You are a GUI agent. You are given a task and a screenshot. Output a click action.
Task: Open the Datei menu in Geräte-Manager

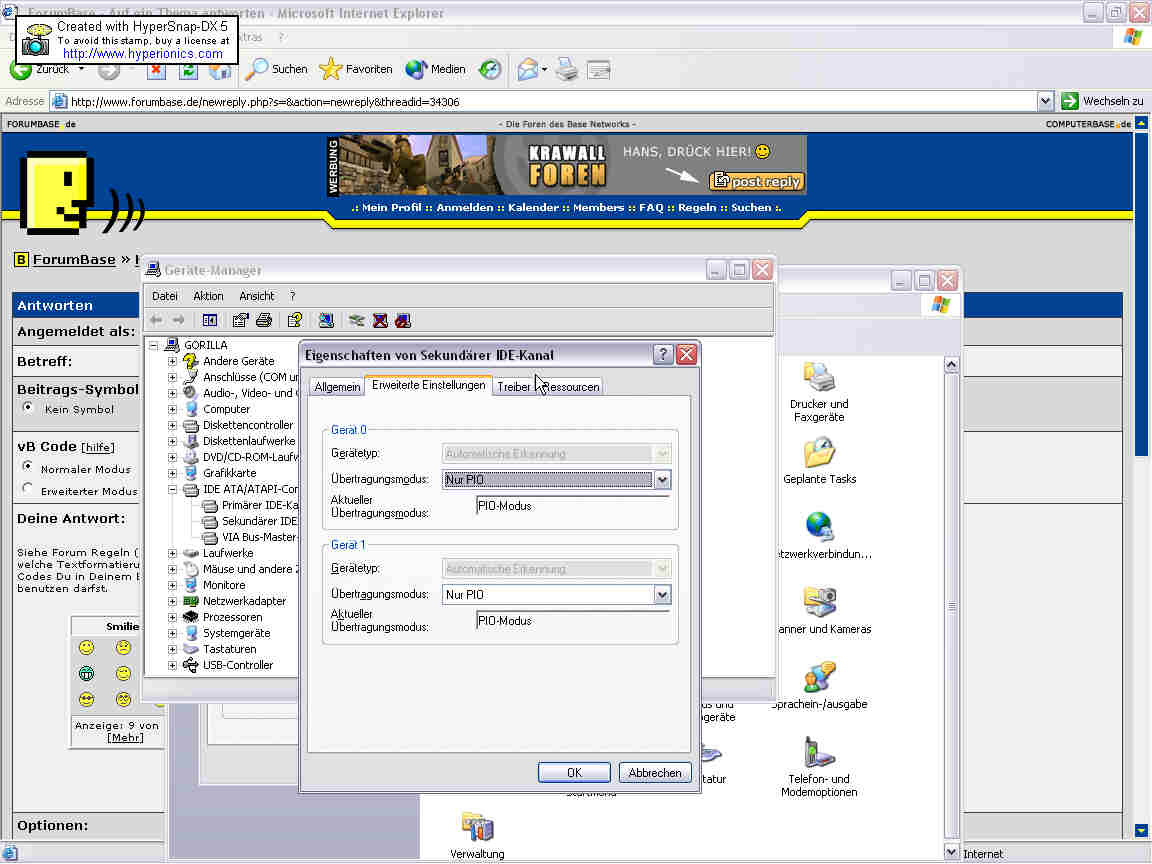pyautogui.click(x=165, y=296)
